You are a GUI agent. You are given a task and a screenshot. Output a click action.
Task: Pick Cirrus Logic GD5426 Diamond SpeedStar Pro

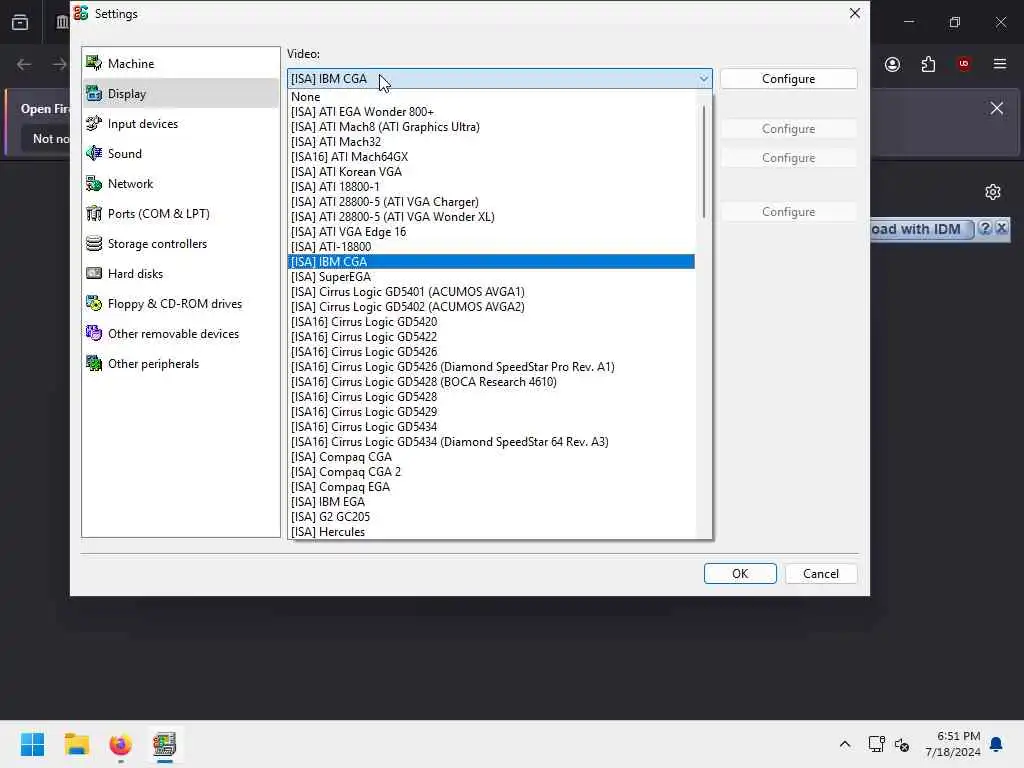click(x=491, y=367)
